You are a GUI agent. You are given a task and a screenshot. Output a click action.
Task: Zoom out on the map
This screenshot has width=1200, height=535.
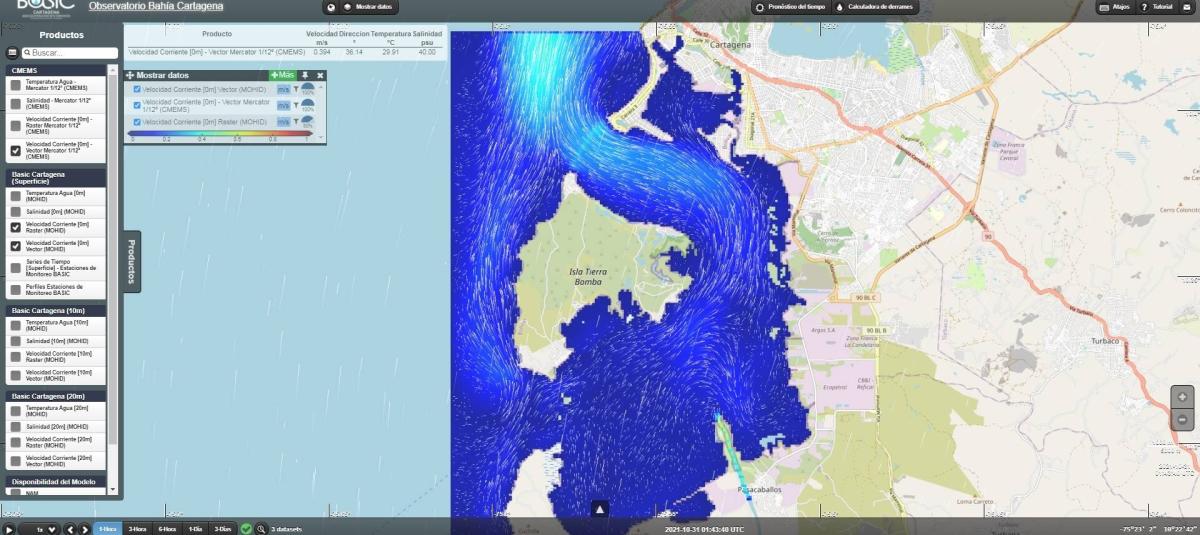point(1182,420)
